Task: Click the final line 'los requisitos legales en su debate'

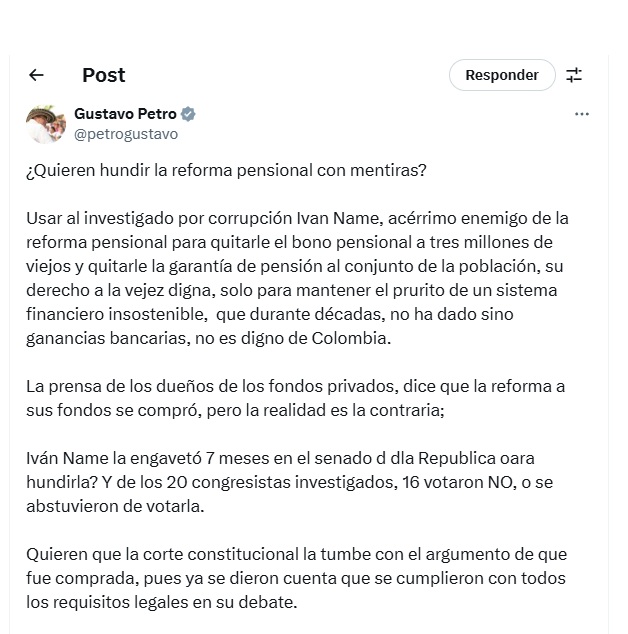Action: tap(161, 602)
